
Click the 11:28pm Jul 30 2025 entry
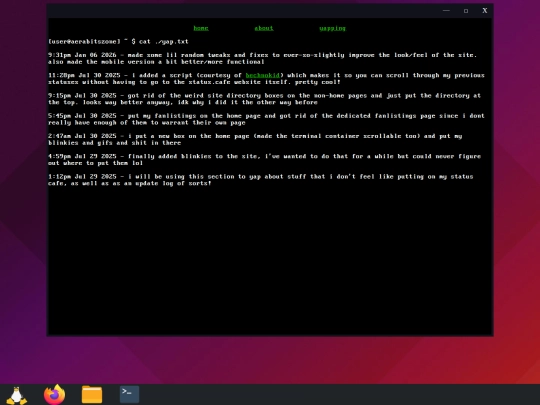point(266,79)
